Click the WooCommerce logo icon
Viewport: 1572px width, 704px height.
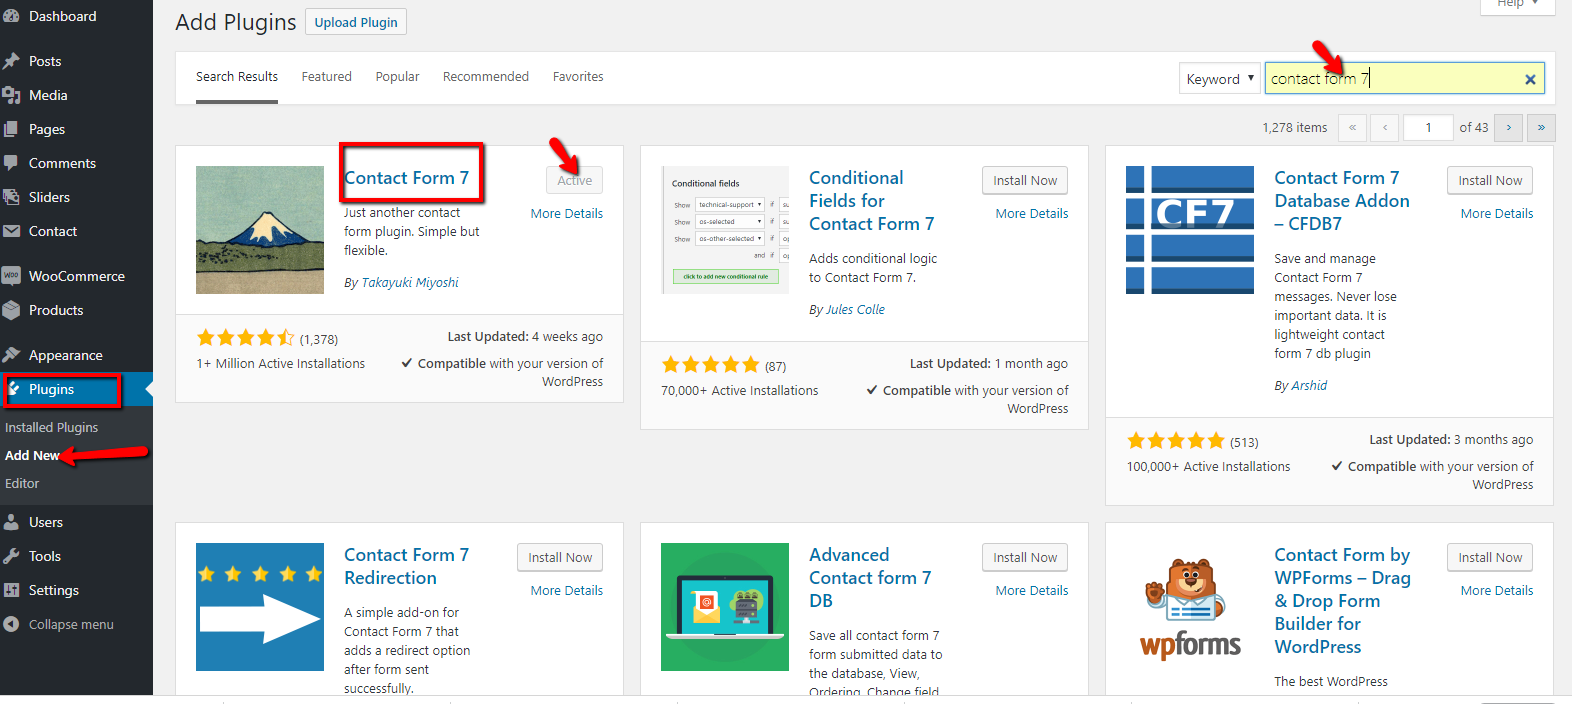[11, 276]
